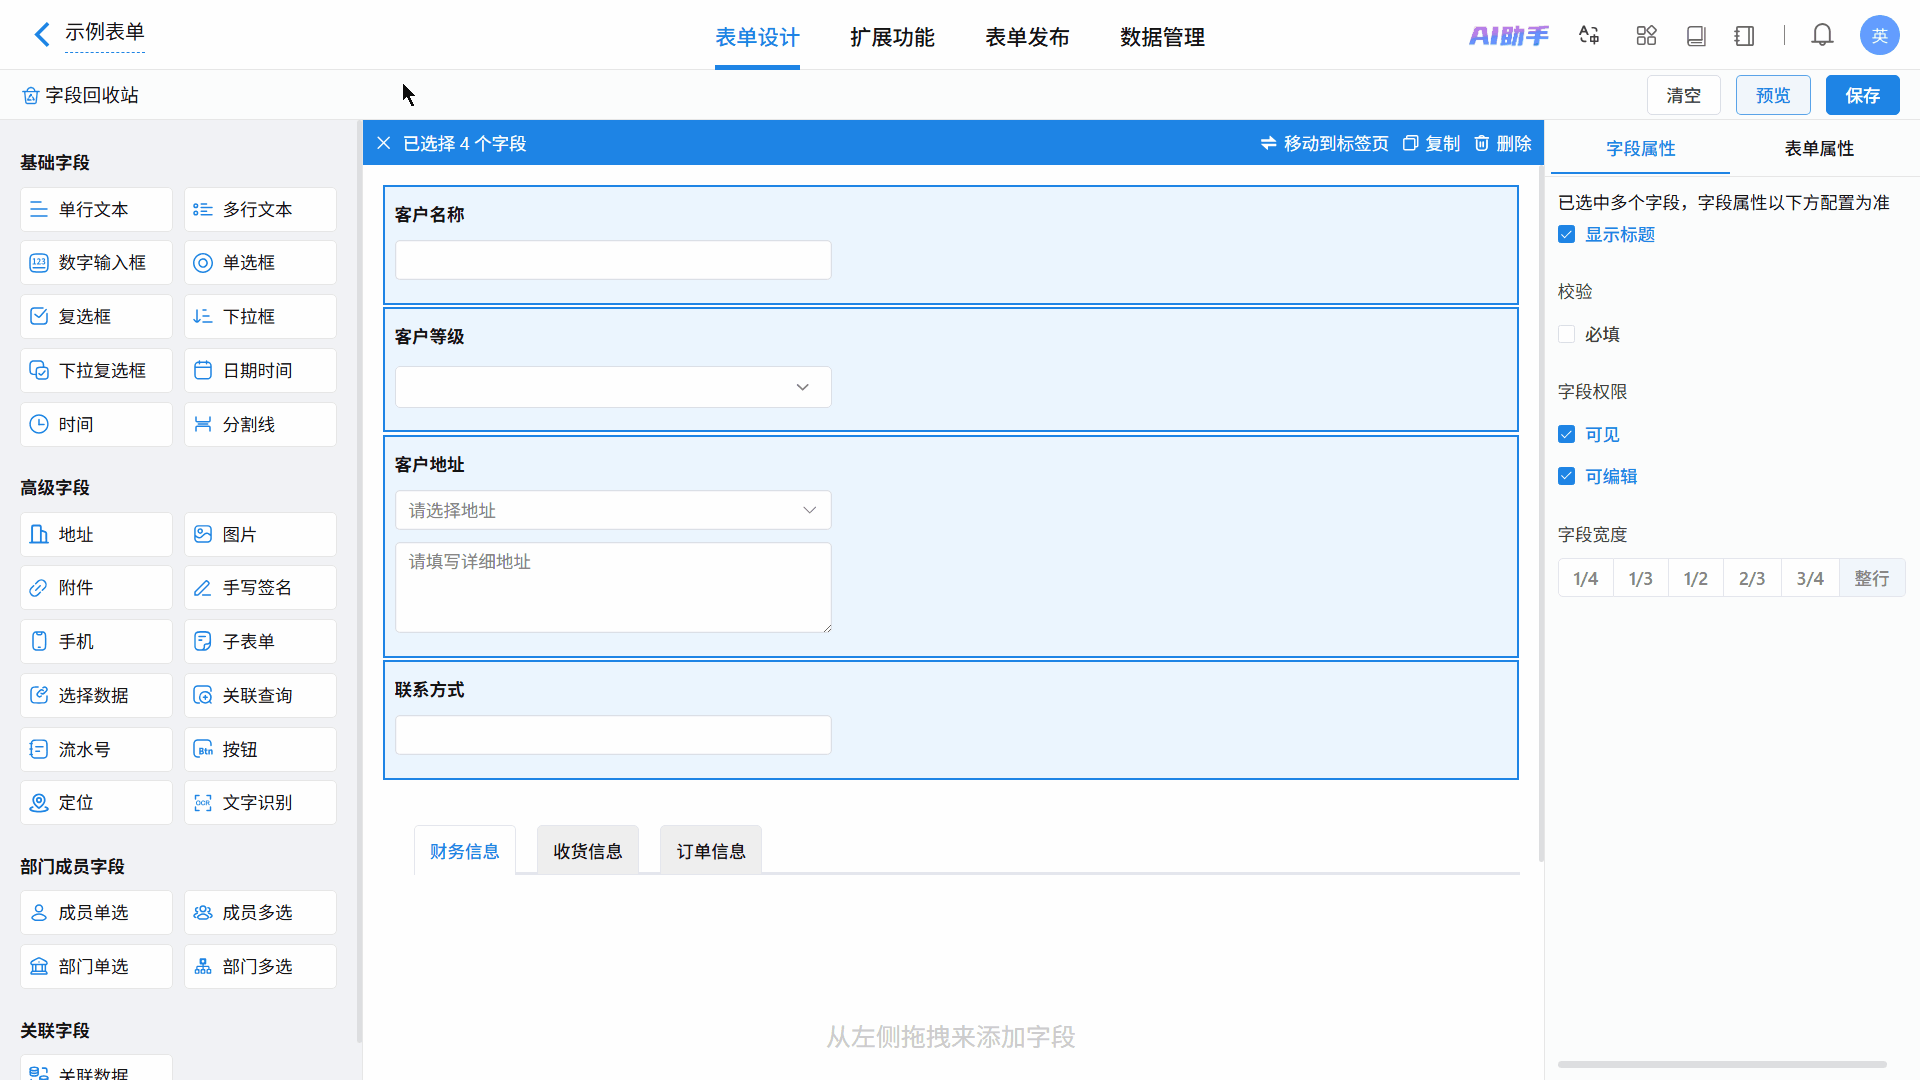Switch to the 表单属性 tab

[x=1818, y=148]
